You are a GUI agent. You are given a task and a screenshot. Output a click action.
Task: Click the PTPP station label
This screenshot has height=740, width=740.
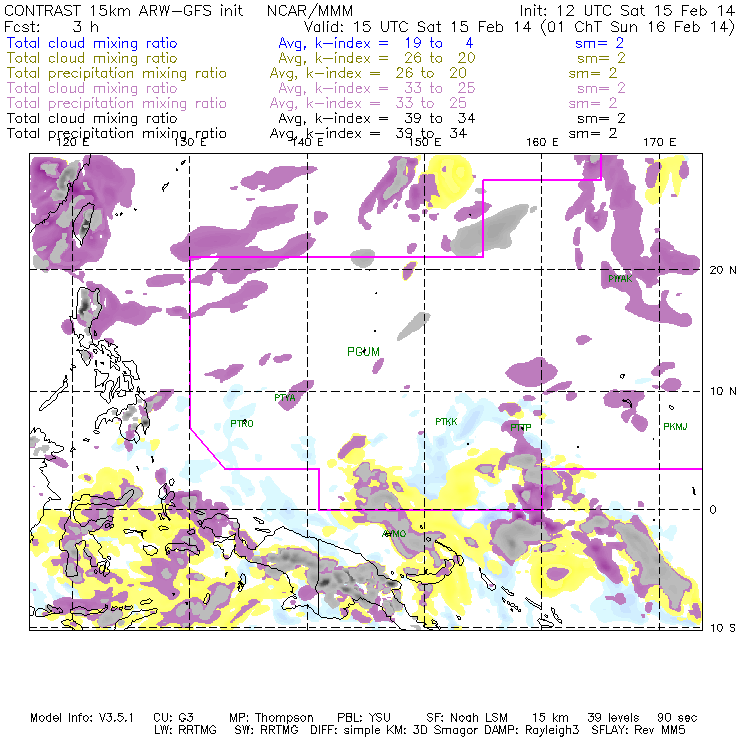coord(521,428)
